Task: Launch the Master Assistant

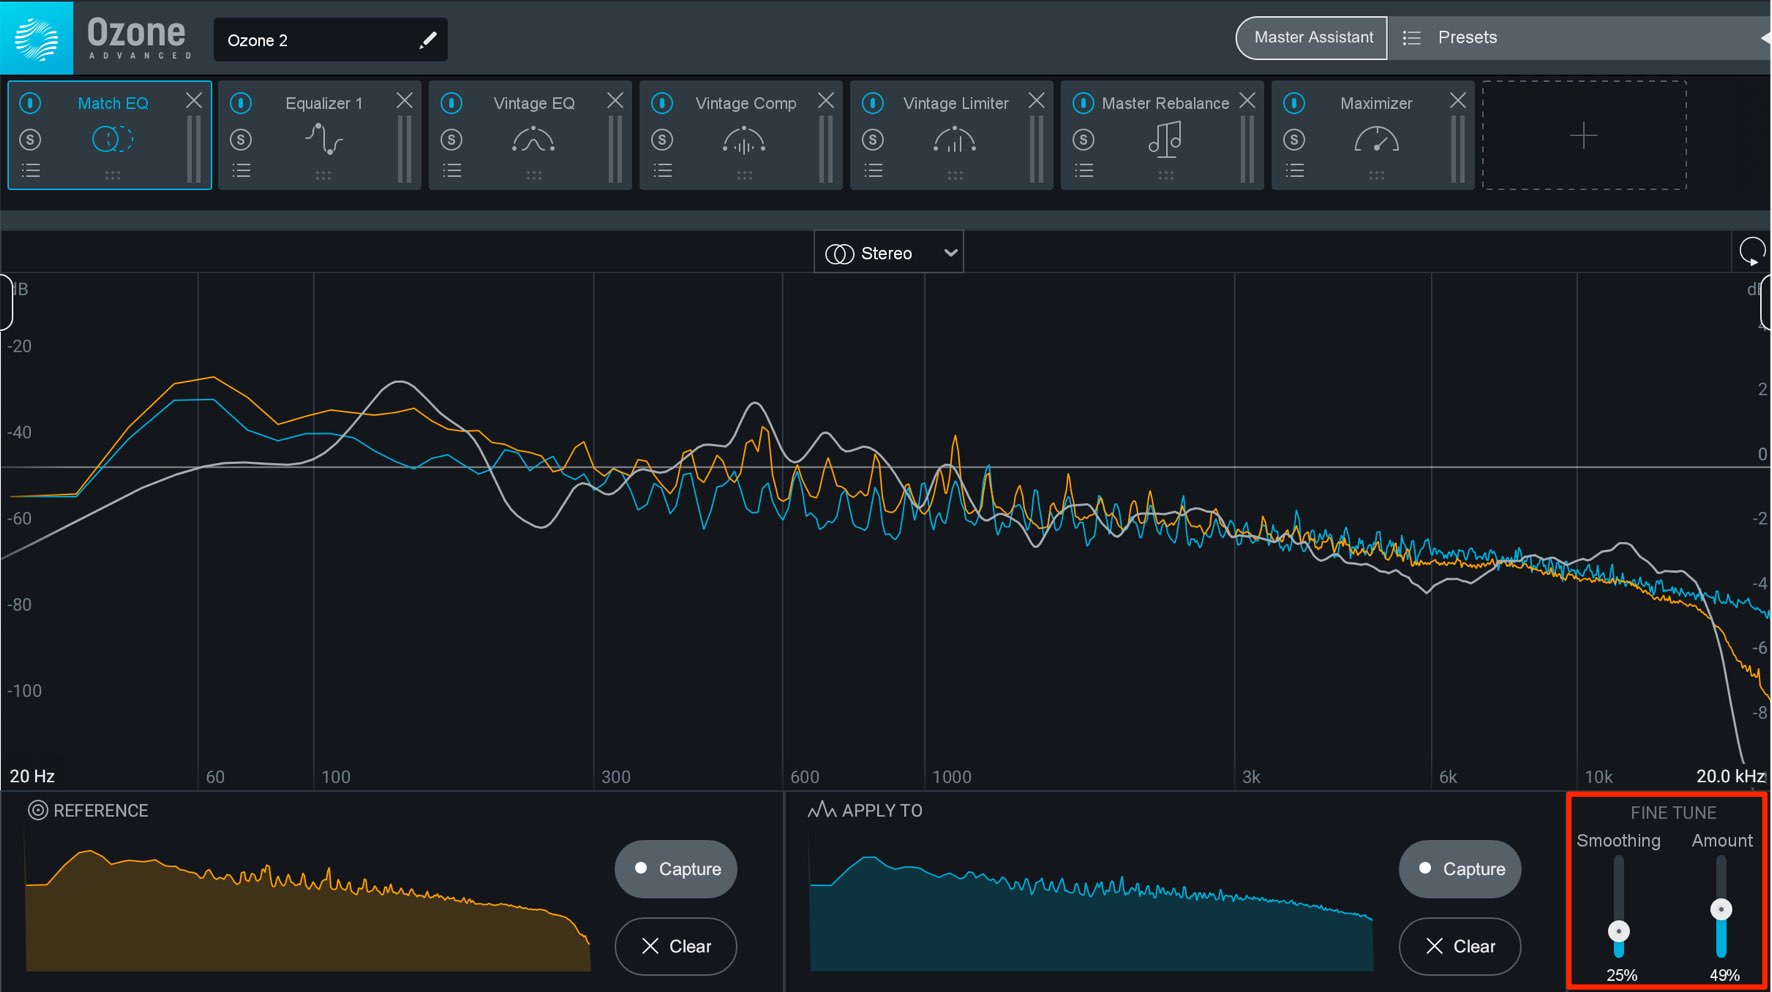Action: [x=1312, y=38]
